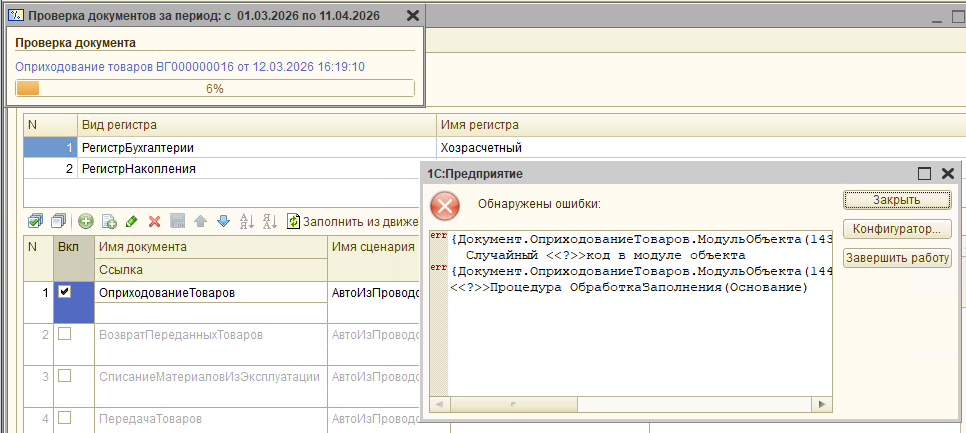966x433 pixels.
Task: Enable Вкл checkbox for ВозвратПереданныхТоваров
Action: point(64,334)
